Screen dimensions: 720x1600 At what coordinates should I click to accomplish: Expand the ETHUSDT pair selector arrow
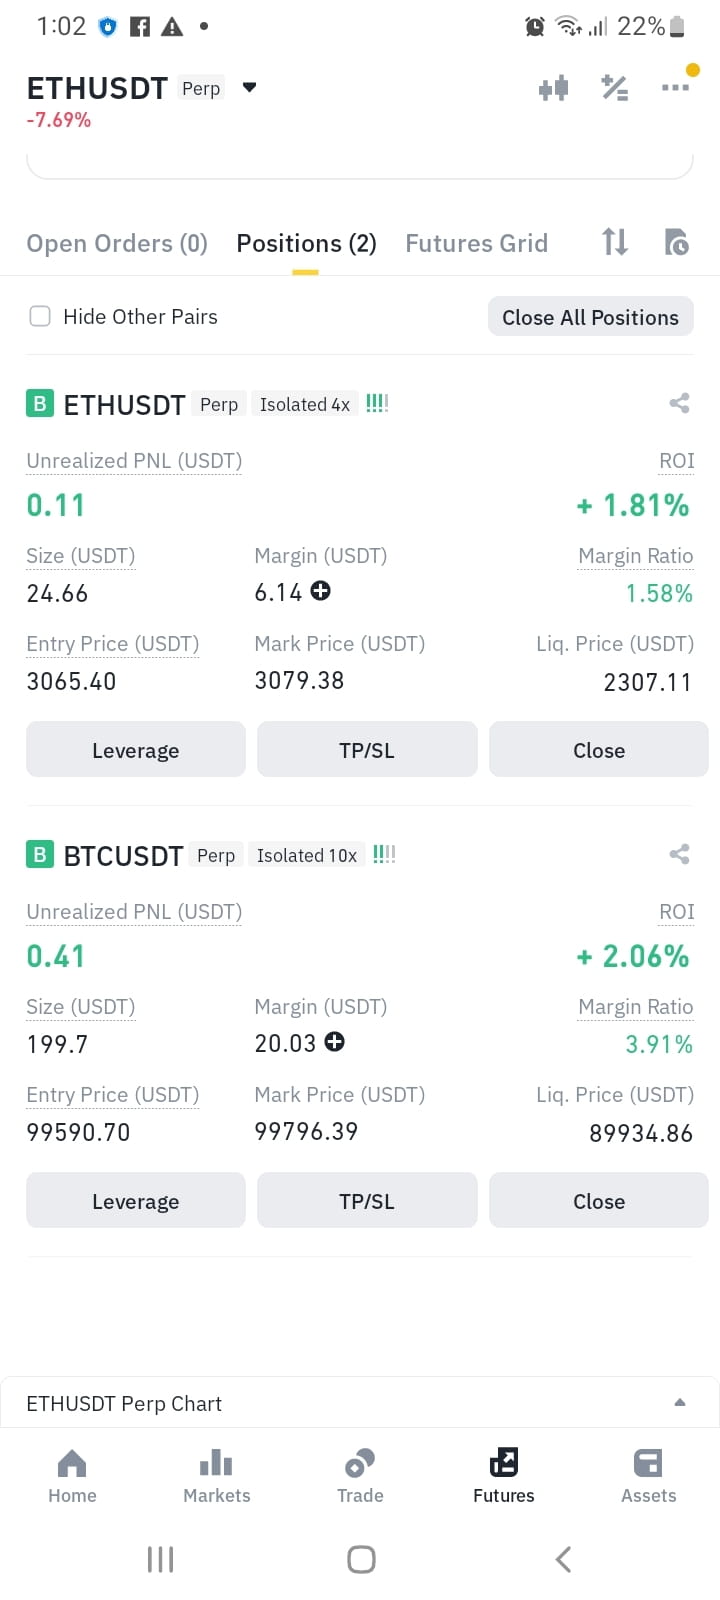250,88
